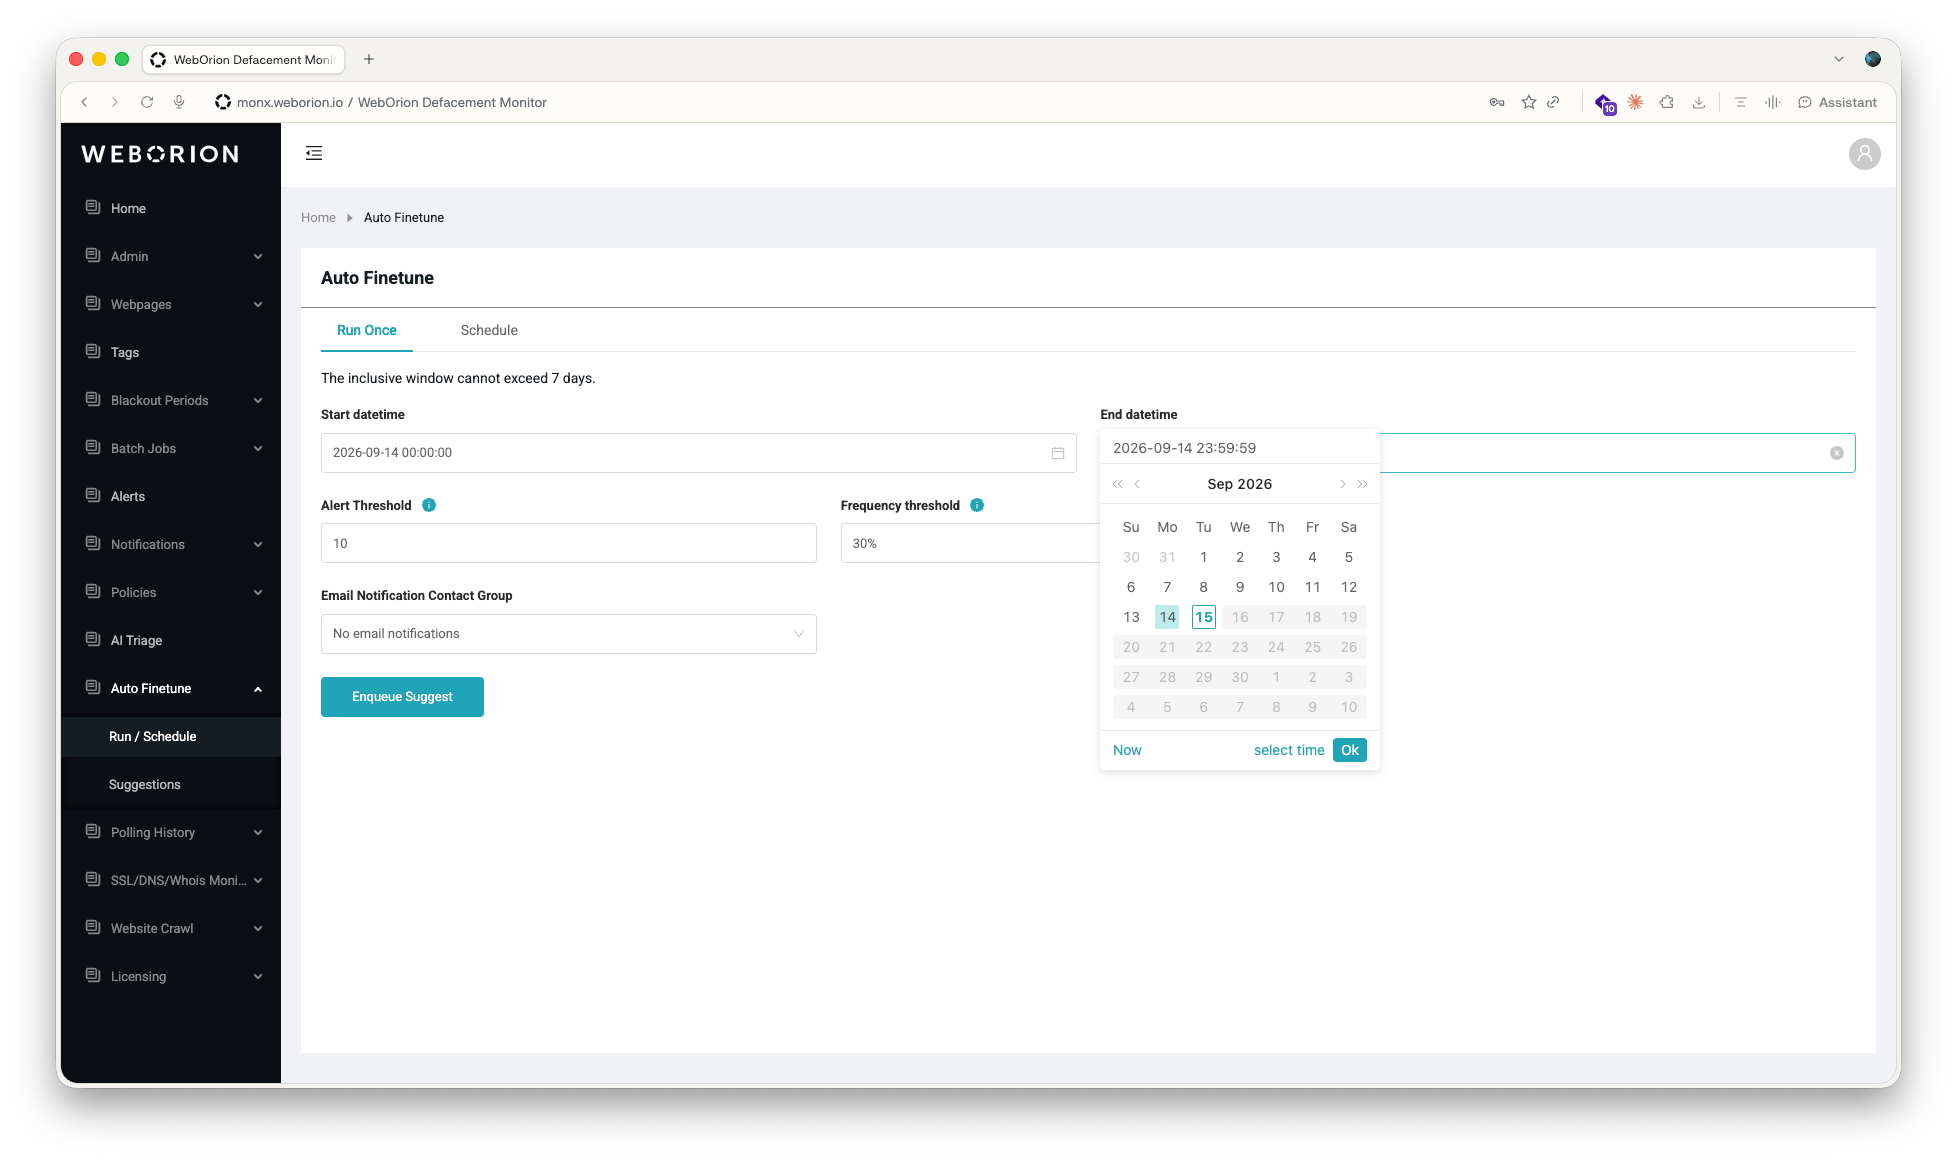Expand the Webpages sidebar menu
Viewport: 1957px width, 1162px height.
pos(171,304)
